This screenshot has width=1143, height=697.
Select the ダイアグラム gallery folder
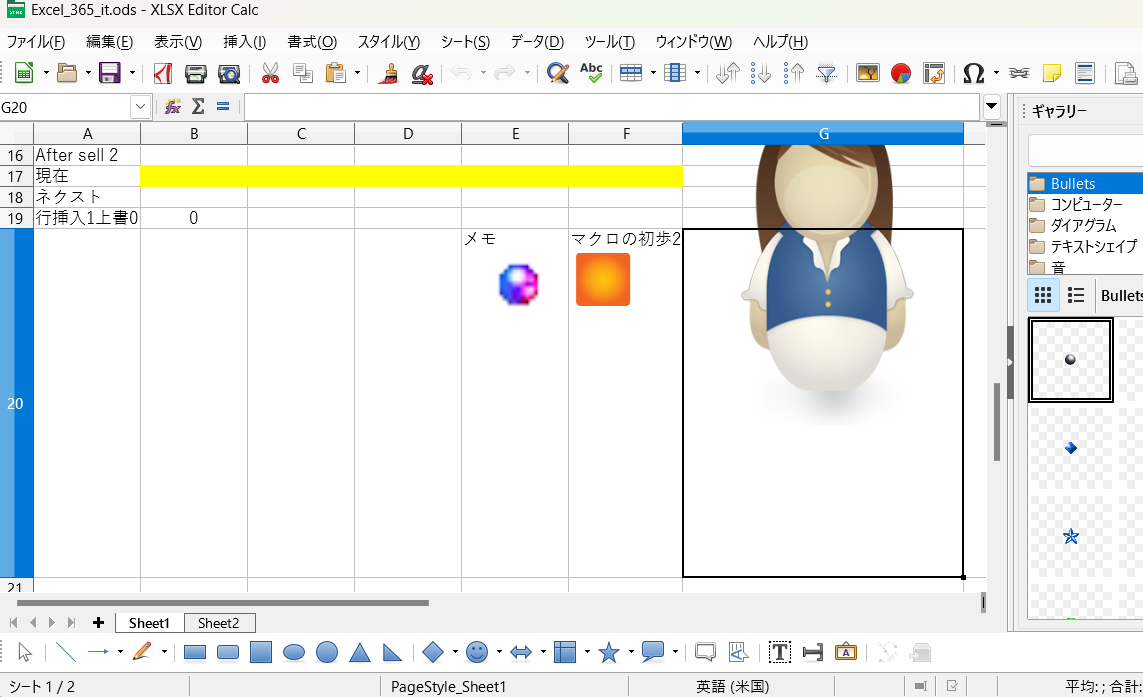pos(1085,225)
